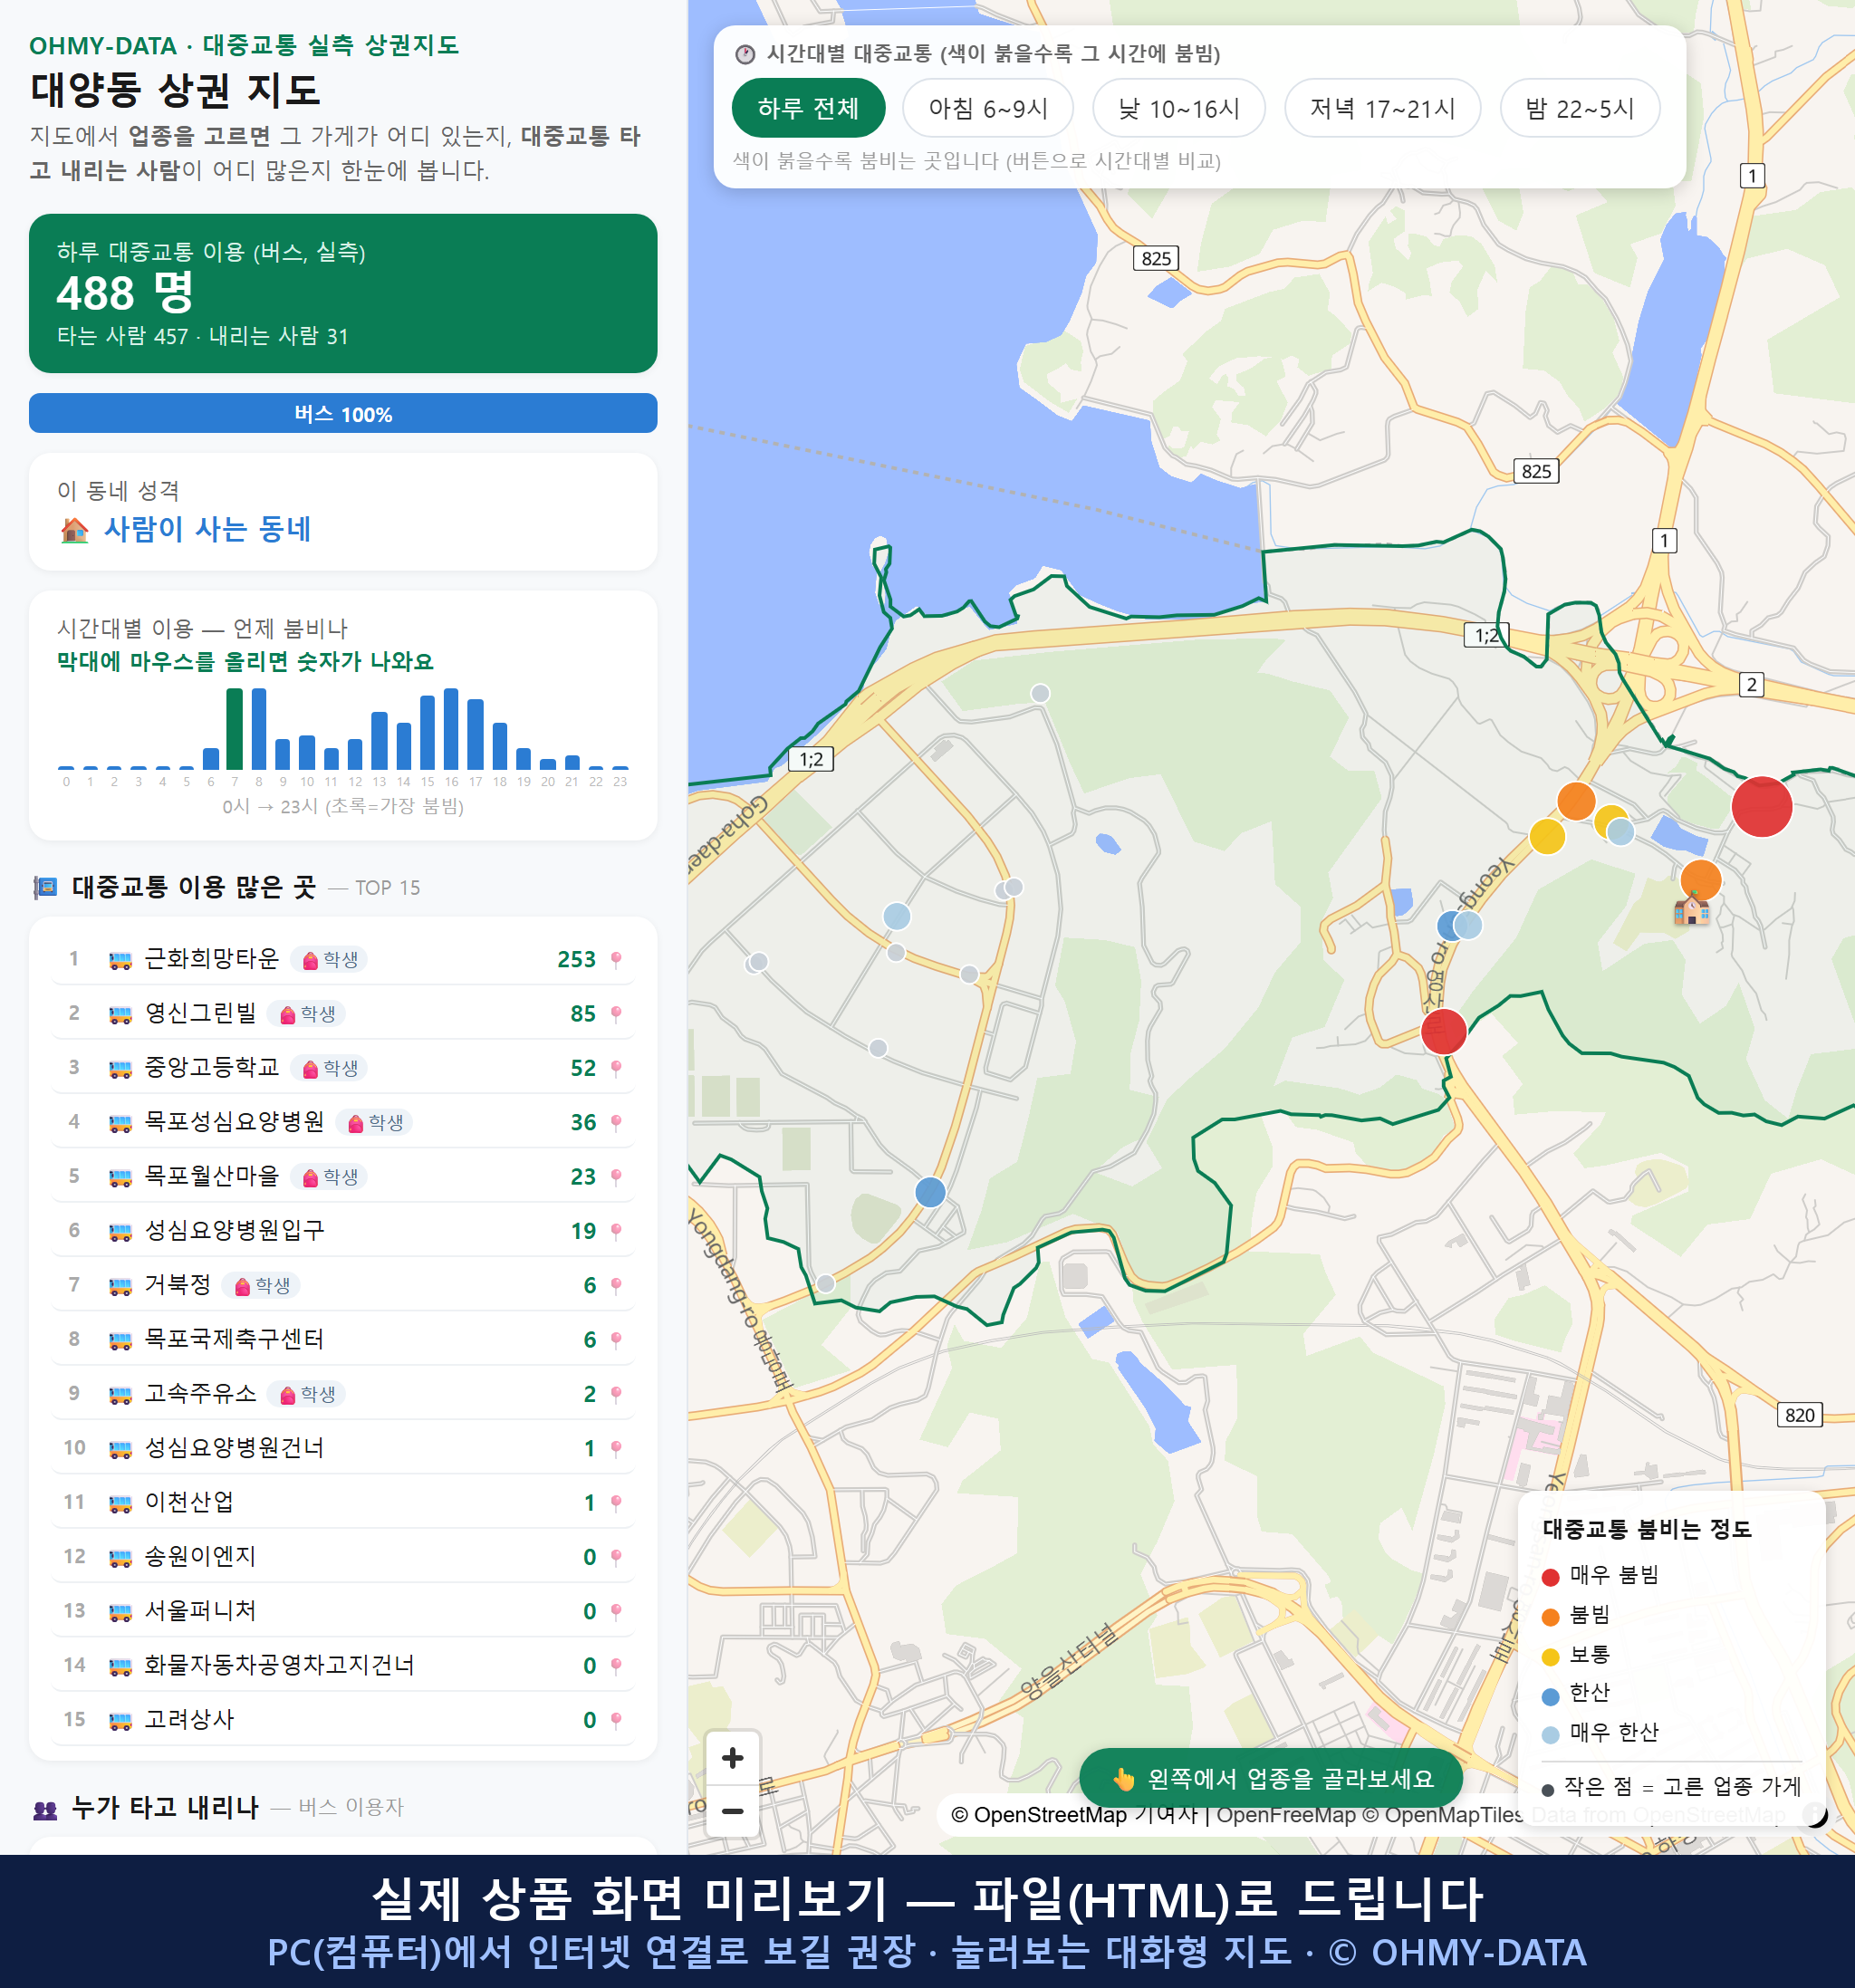Image resolution: width=1855 pixels, height=1988 pixels.
Task: Open the OpenStreetMap attribution link
Action: (x=1038, y=1814)
